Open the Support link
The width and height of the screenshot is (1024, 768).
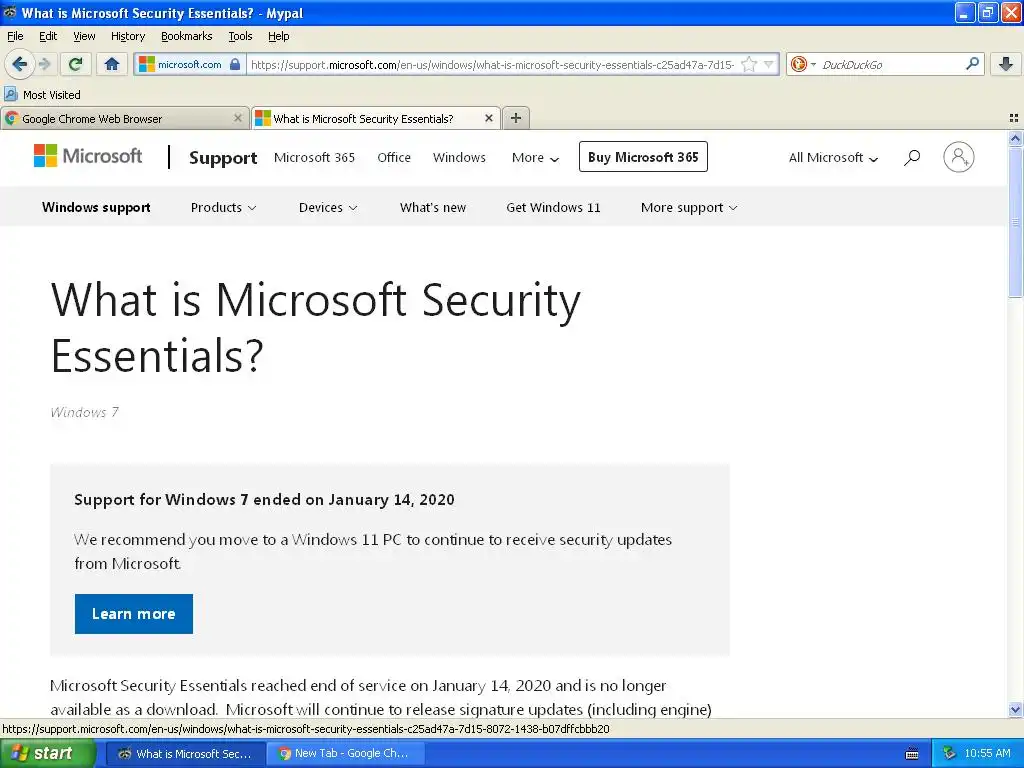click(223, 158)
